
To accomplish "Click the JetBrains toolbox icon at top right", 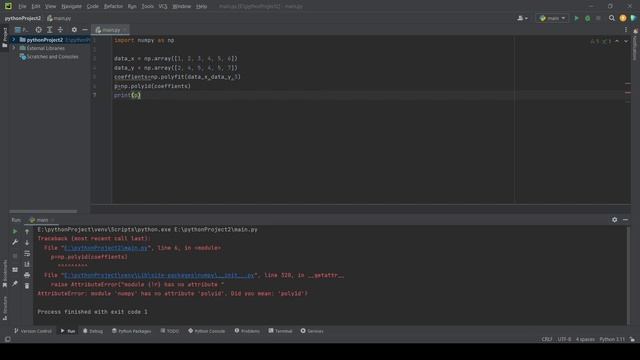I will pos(633,18).
